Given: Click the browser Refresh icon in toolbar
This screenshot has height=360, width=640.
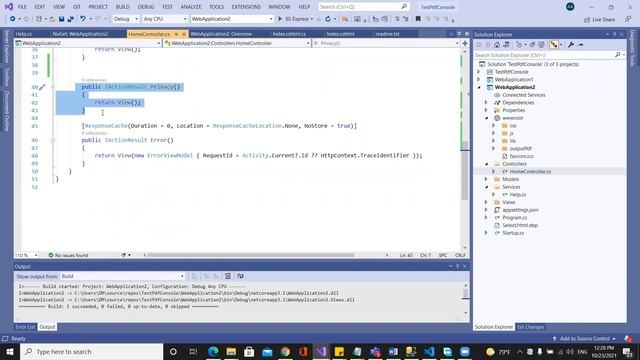Looking at the screenshot, I should point(328,19).
